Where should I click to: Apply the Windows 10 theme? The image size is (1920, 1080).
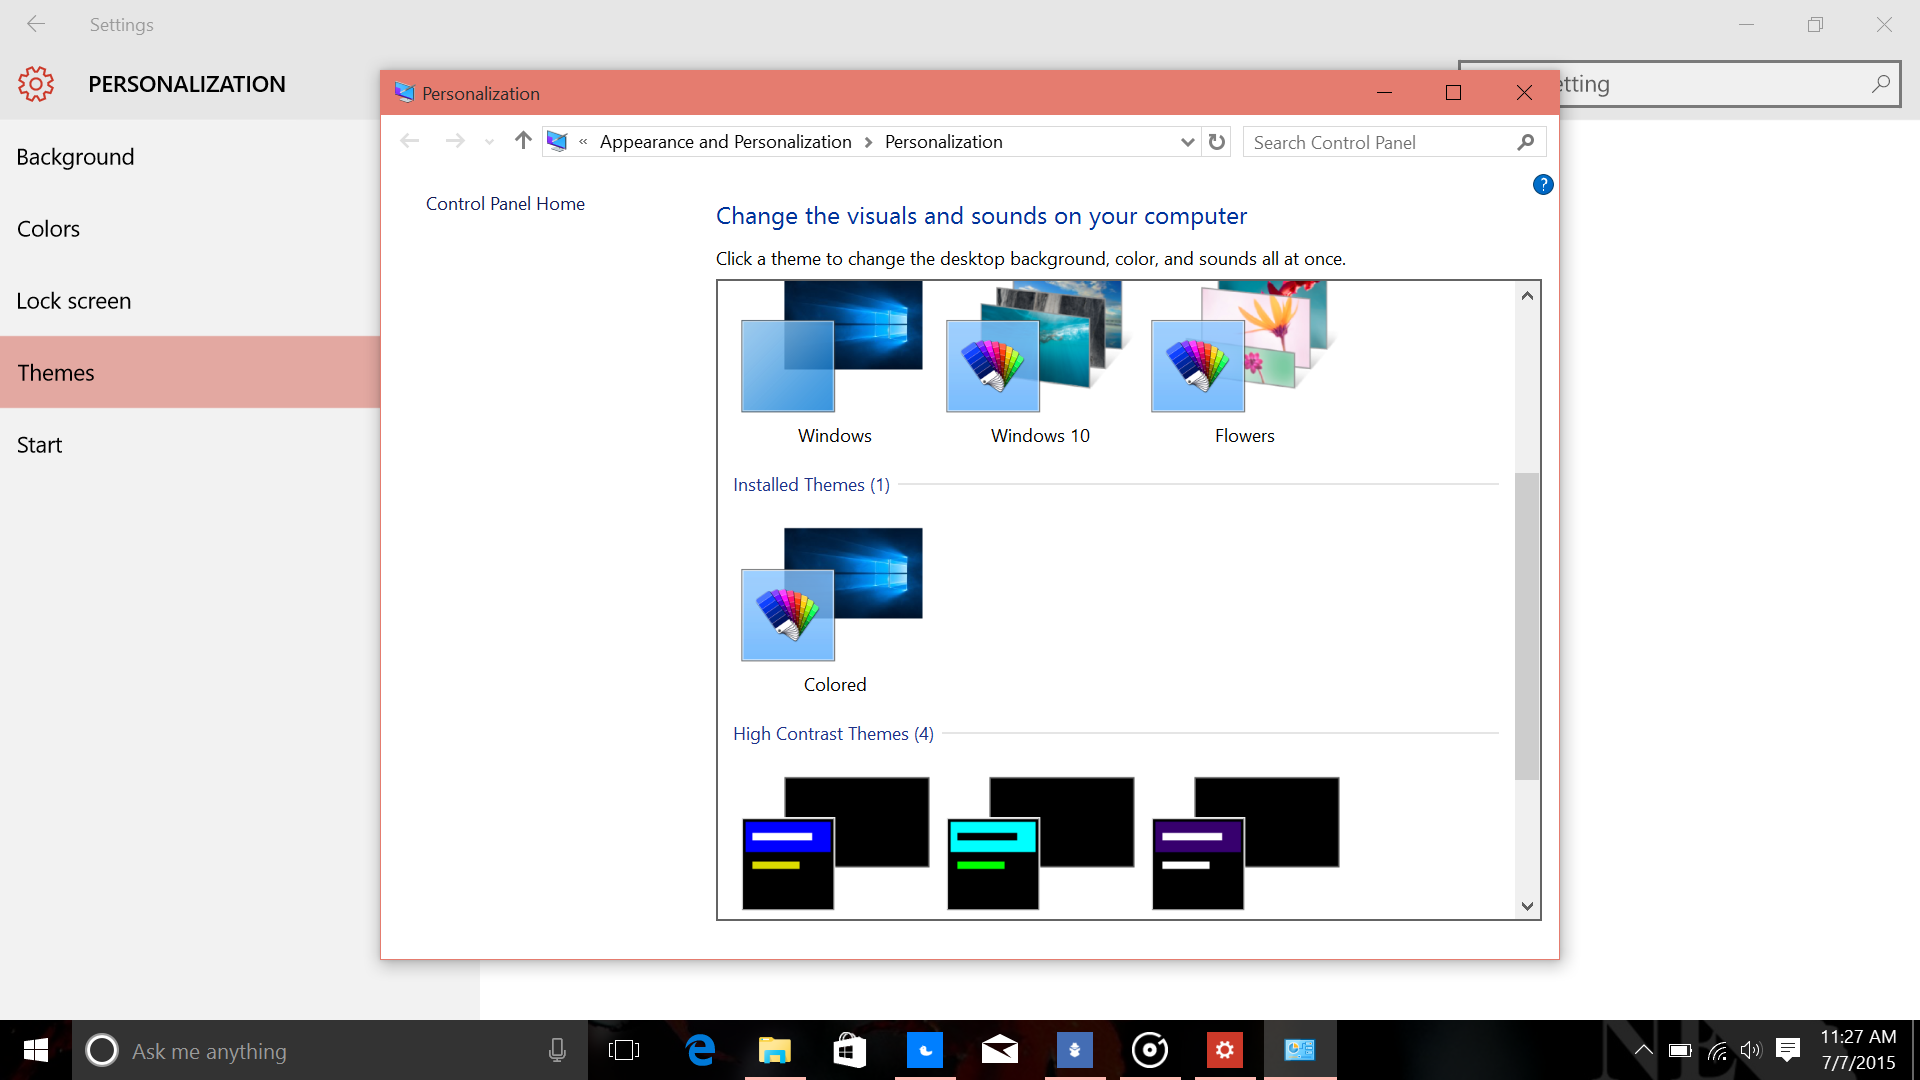[1038, 347]
